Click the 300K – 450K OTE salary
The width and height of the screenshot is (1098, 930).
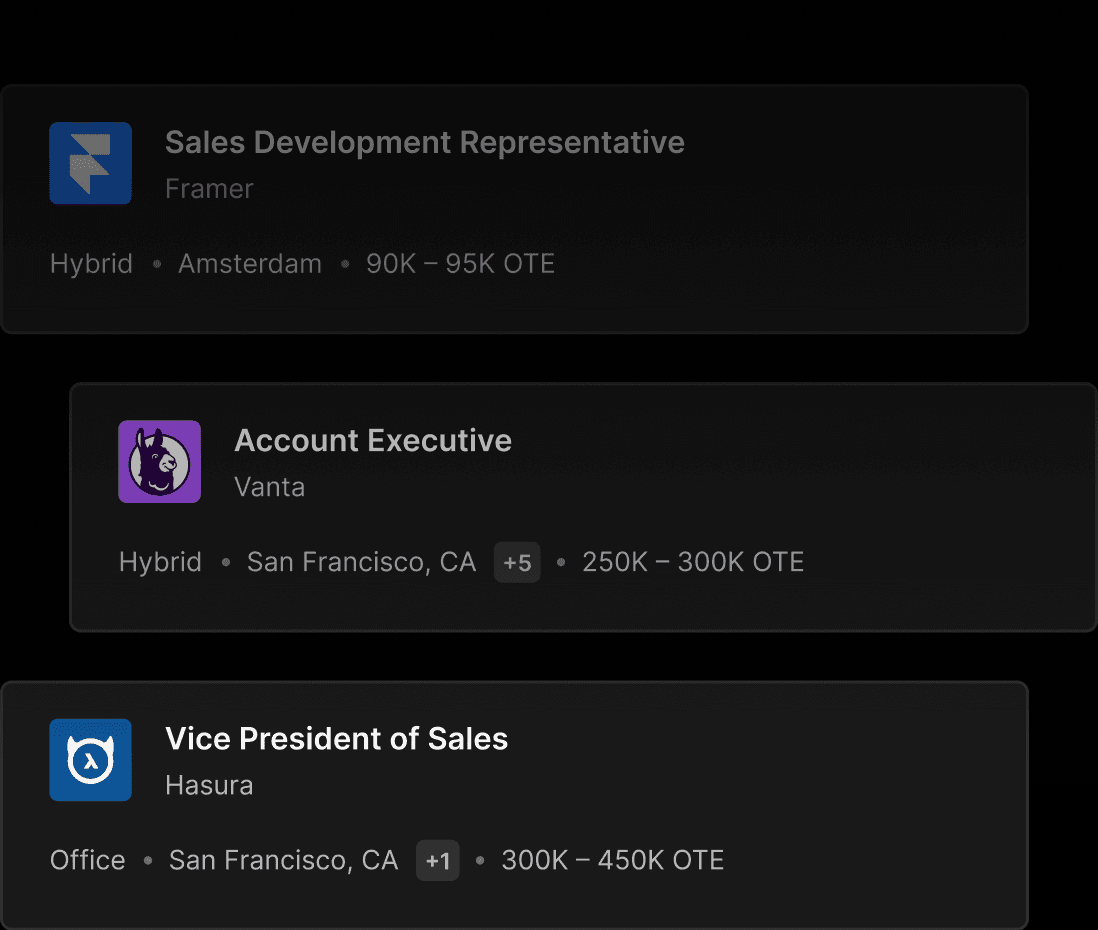[613, 861]
